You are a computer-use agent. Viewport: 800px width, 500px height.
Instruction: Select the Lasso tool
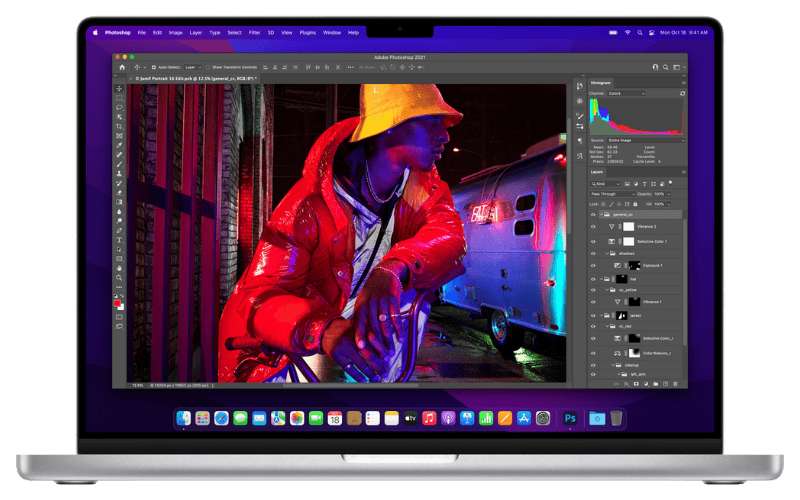[x=119, y=108]
